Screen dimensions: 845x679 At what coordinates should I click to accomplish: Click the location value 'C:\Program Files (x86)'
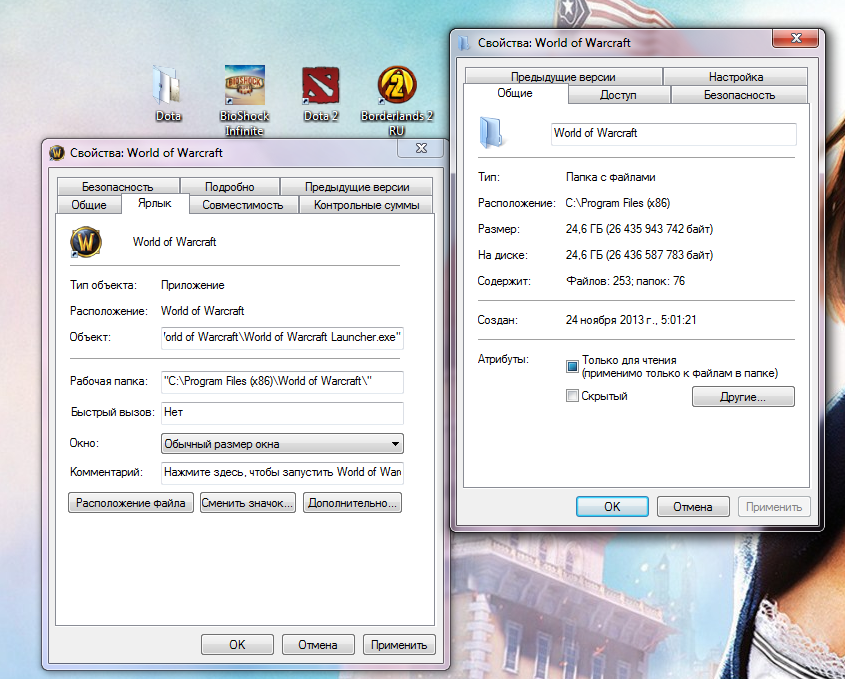click(618, 203)
